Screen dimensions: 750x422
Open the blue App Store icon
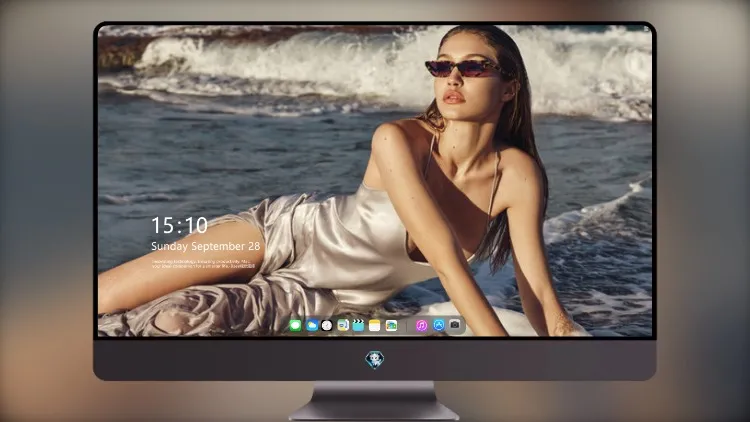click(x=439, y=325)
